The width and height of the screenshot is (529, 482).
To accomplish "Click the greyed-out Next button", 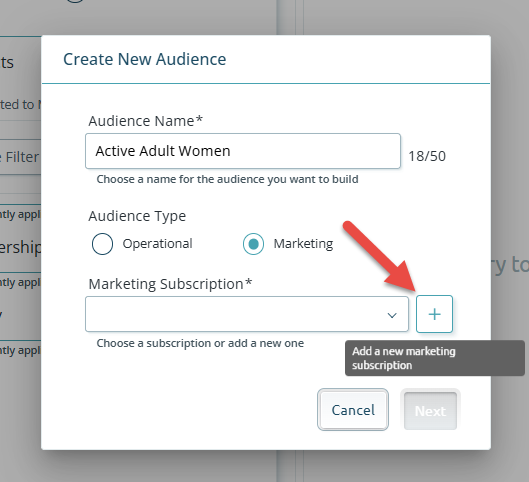I will (x=430, y=410).
